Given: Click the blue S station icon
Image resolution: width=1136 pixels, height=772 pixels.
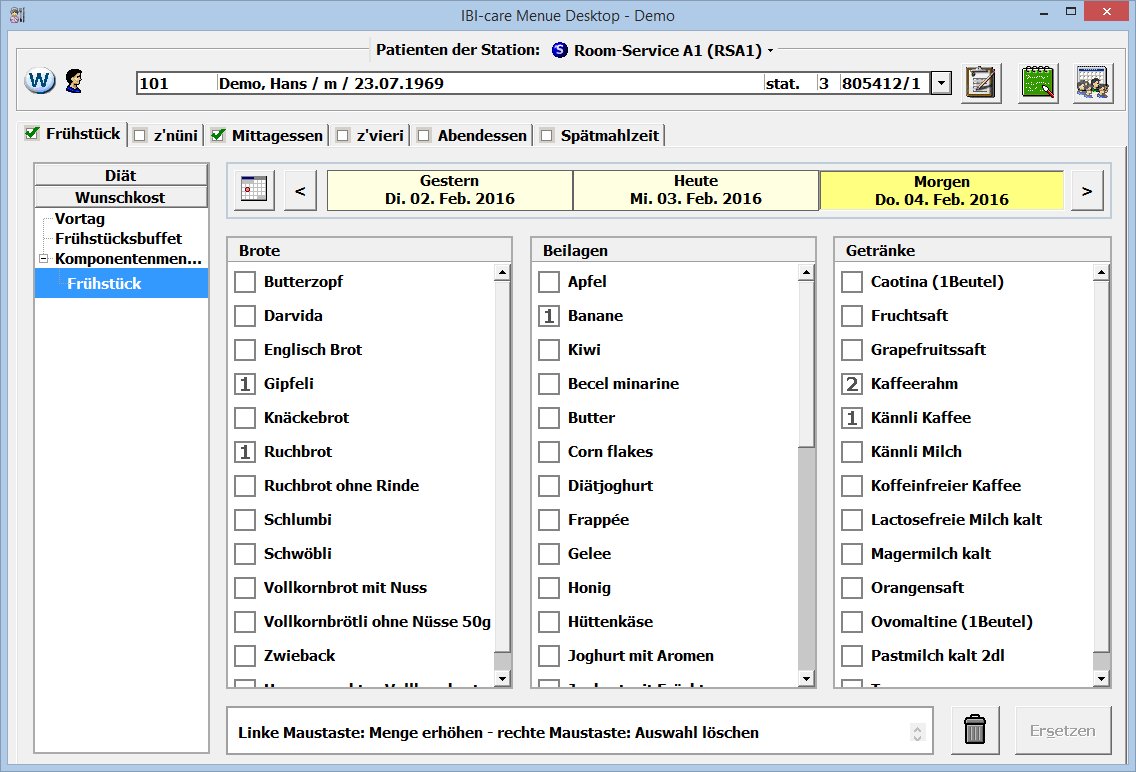Looking at the screenshot, I should point(559,50).
